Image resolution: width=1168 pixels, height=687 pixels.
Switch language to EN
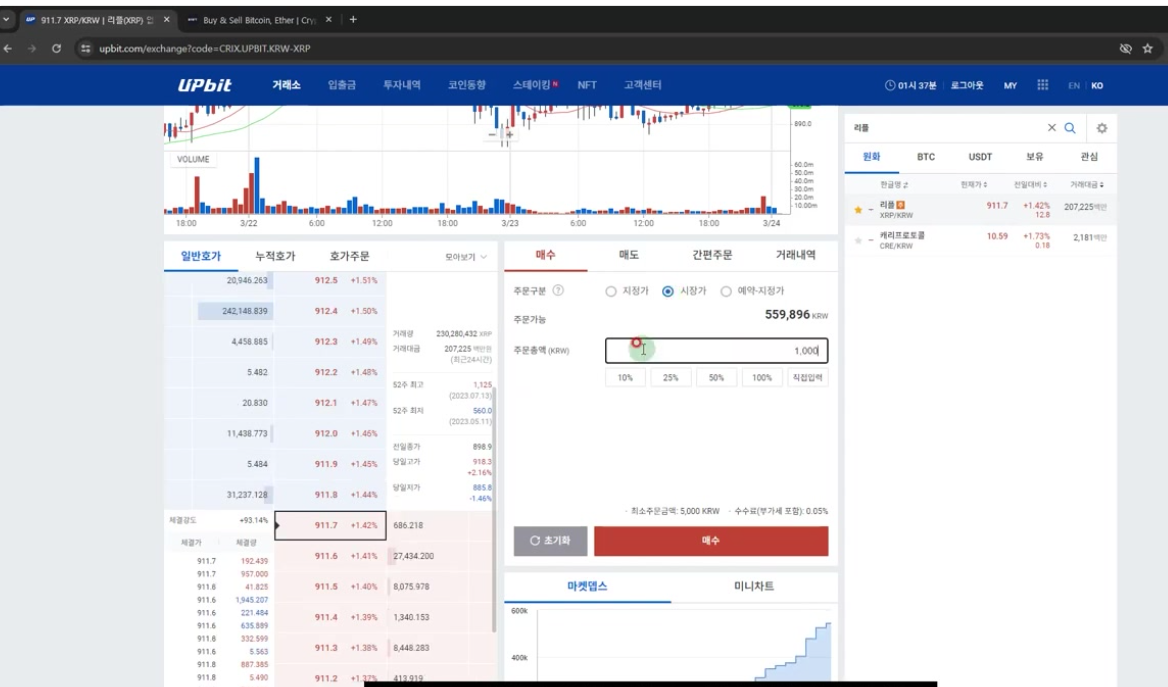(1073, 86)
